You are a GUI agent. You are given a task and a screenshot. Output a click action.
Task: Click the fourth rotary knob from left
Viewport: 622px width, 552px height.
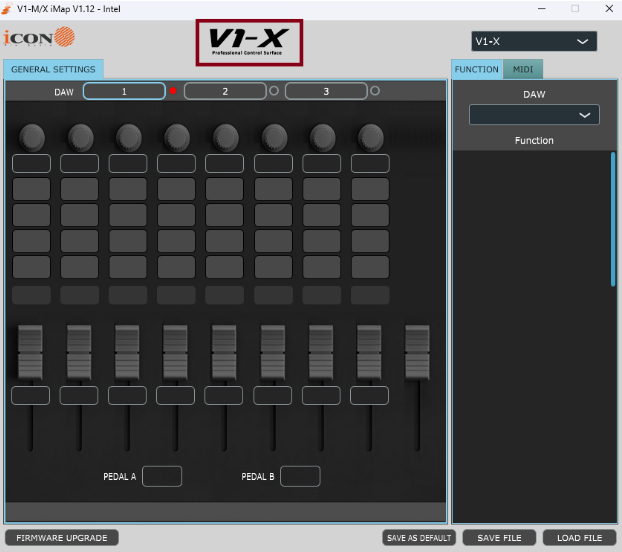(x=177, y=138)
